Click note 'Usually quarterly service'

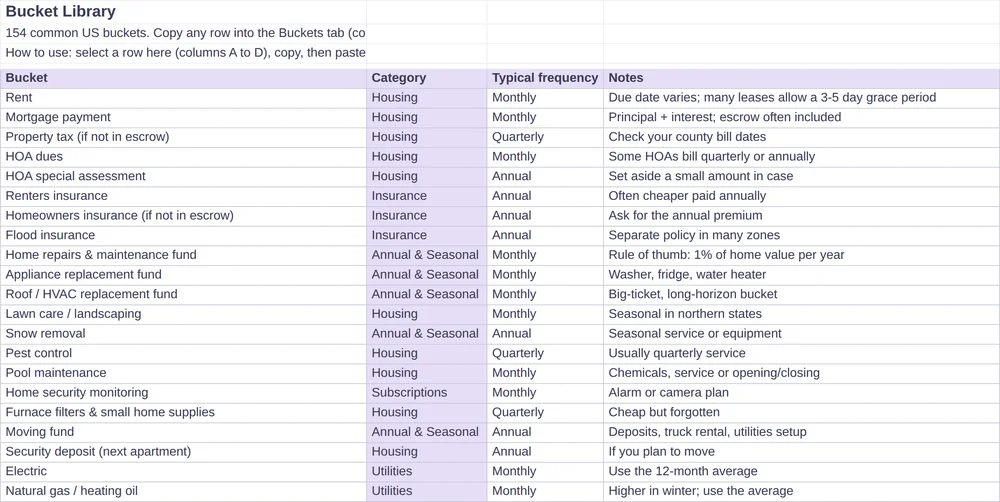click(x=802, y=353)
